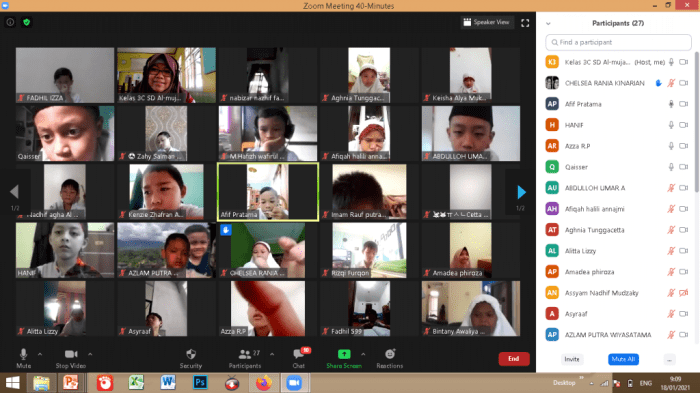The height and width of the screenshot is (393, 700).
Task: Unmute CHELSEA RANIA KINARIAN's microphone
Action: [x=671, y=83]
